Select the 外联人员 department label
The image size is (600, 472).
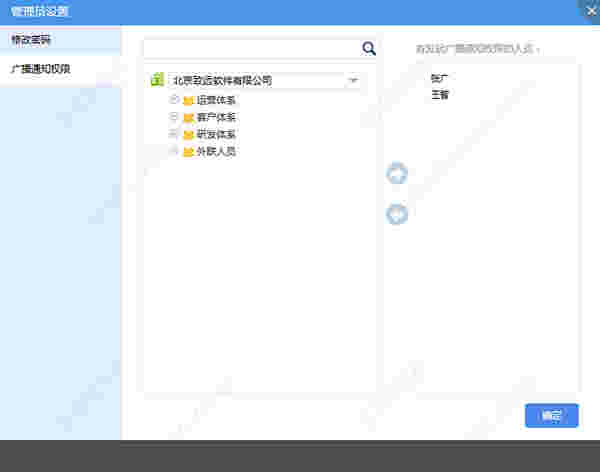(x=216, y=151)
